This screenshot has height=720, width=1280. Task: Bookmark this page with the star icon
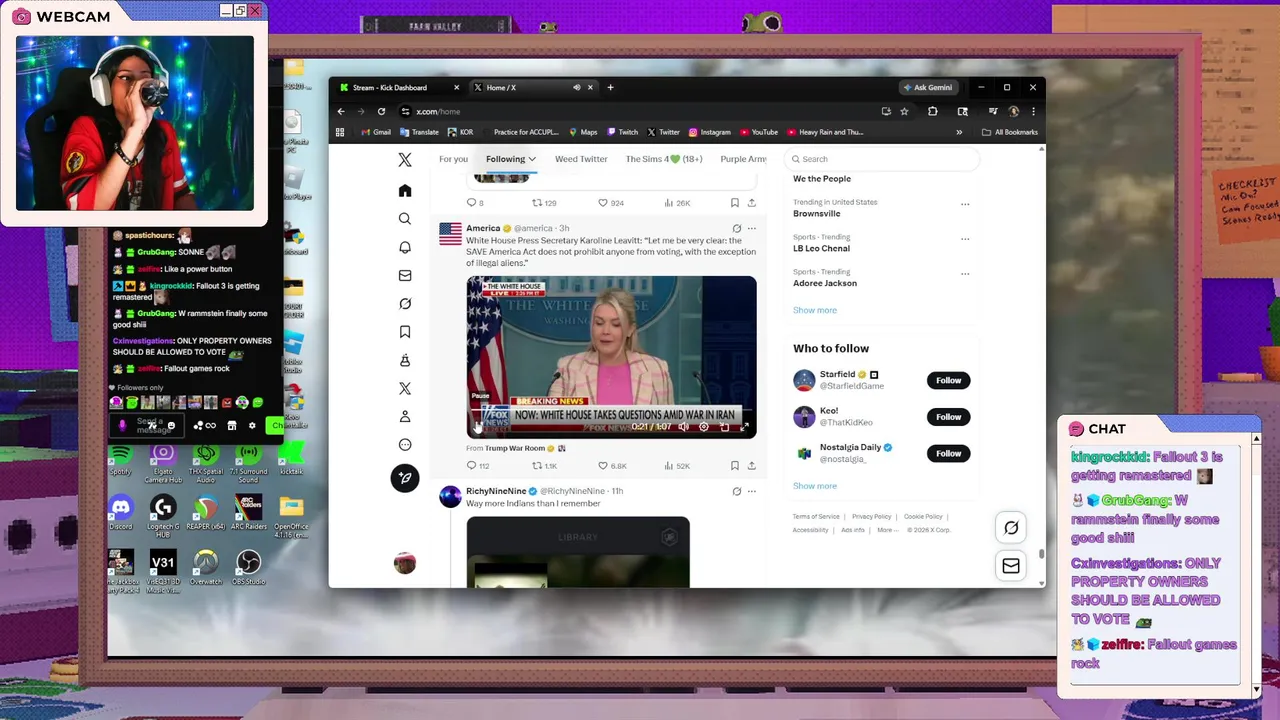point(904,111)
